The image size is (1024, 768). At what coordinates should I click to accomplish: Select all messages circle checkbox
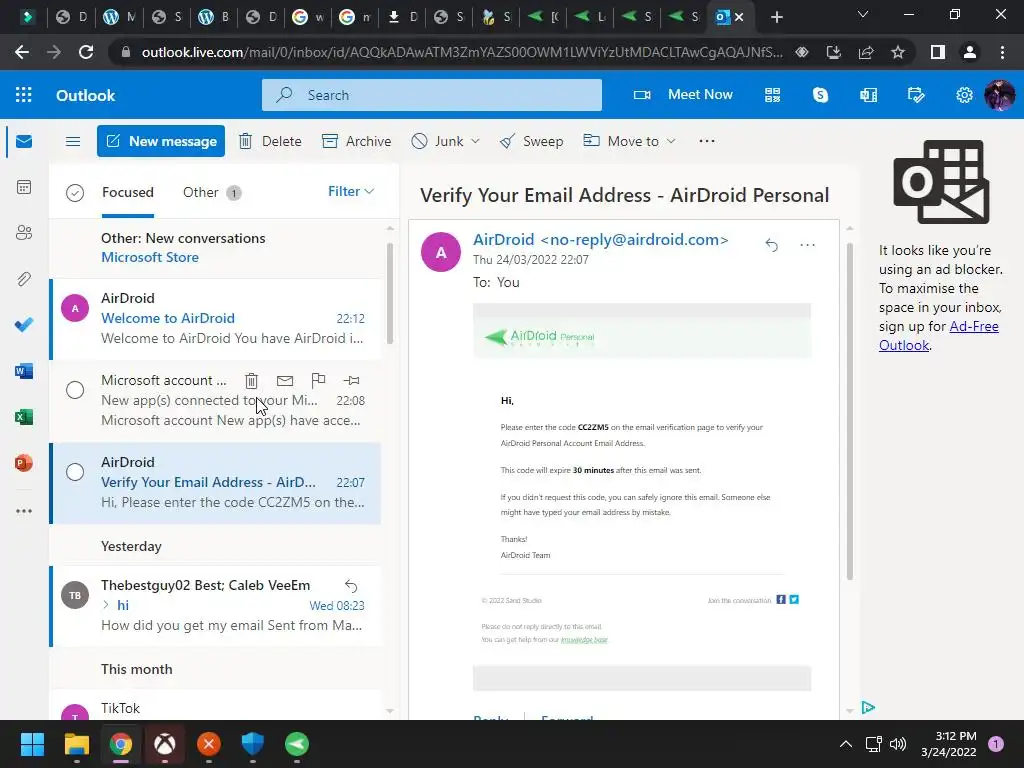tap(75, 193)
